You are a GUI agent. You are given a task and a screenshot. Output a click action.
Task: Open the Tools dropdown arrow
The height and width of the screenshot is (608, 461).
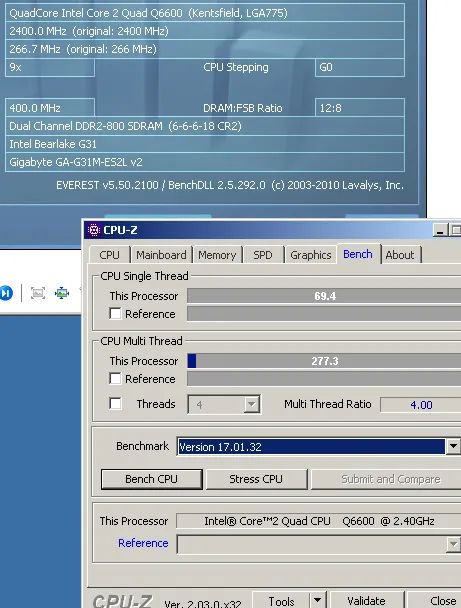pos(318,601)
